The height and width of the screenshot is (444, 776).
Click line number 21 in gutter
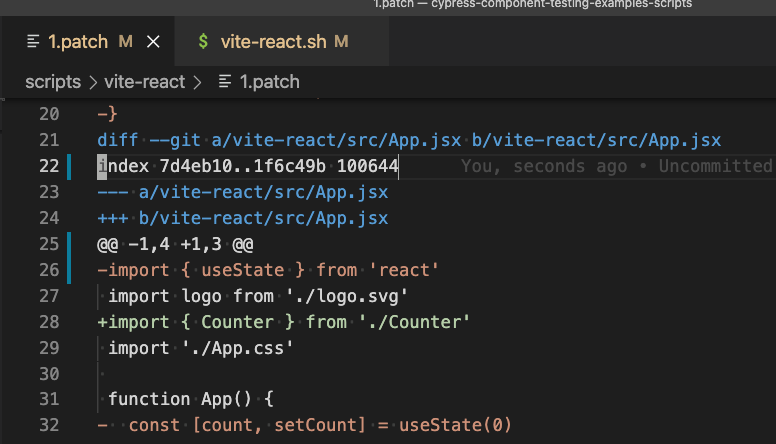tap(49, 140)
